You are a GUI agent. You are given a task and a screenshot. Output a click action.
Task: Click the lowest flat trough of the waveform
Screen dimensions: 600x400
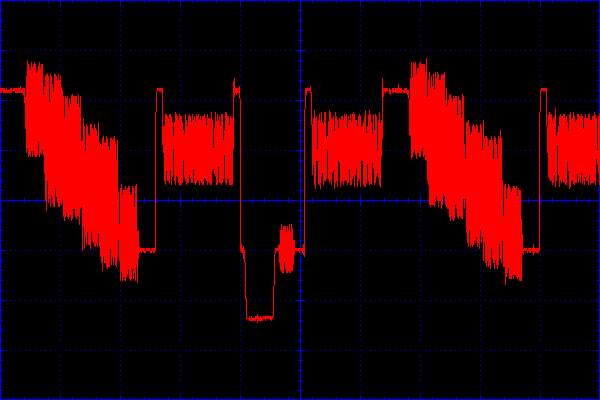[259, 318]
